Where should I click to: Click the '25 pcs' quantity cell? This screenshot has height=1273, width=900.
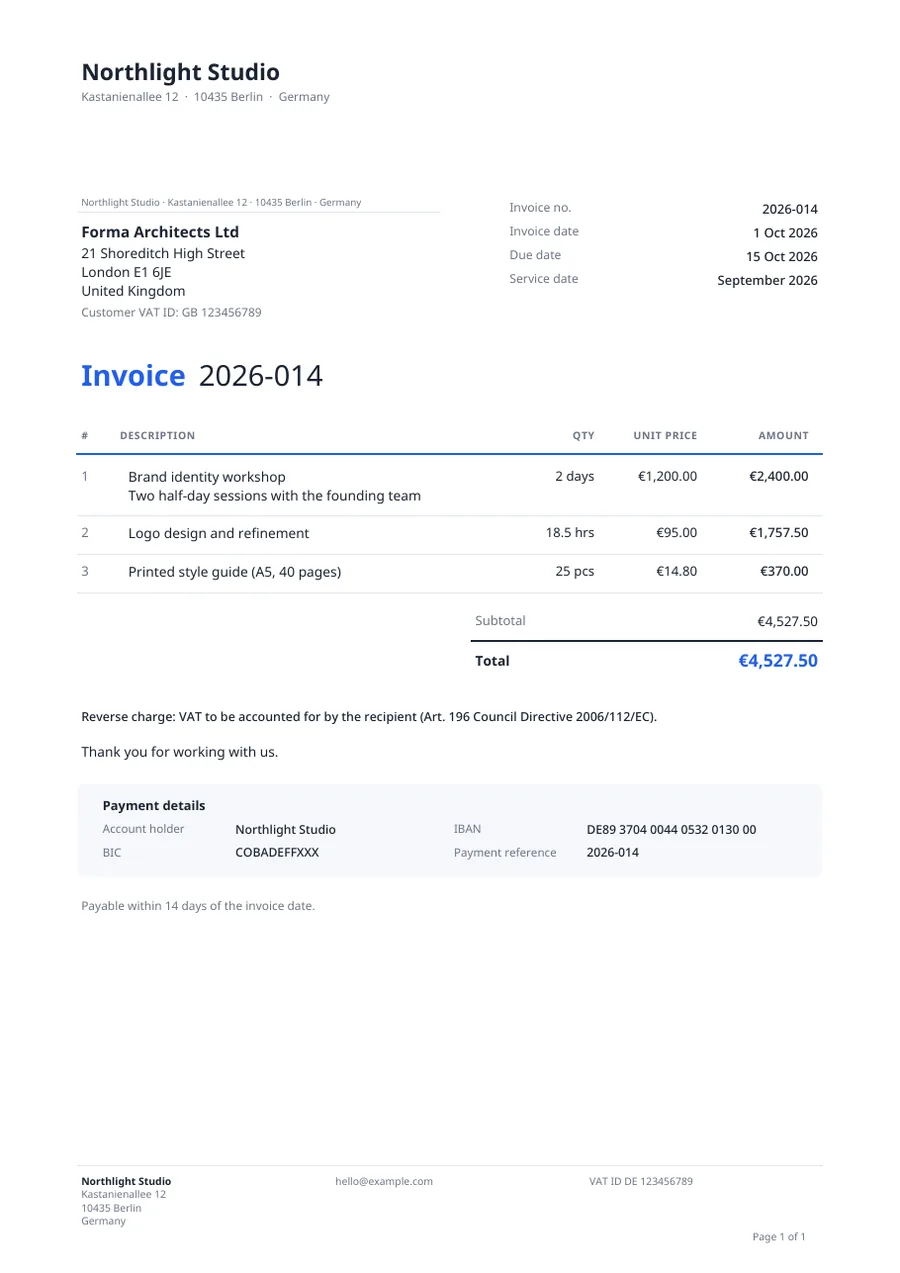pyautogui.click(x=575, y=572)
